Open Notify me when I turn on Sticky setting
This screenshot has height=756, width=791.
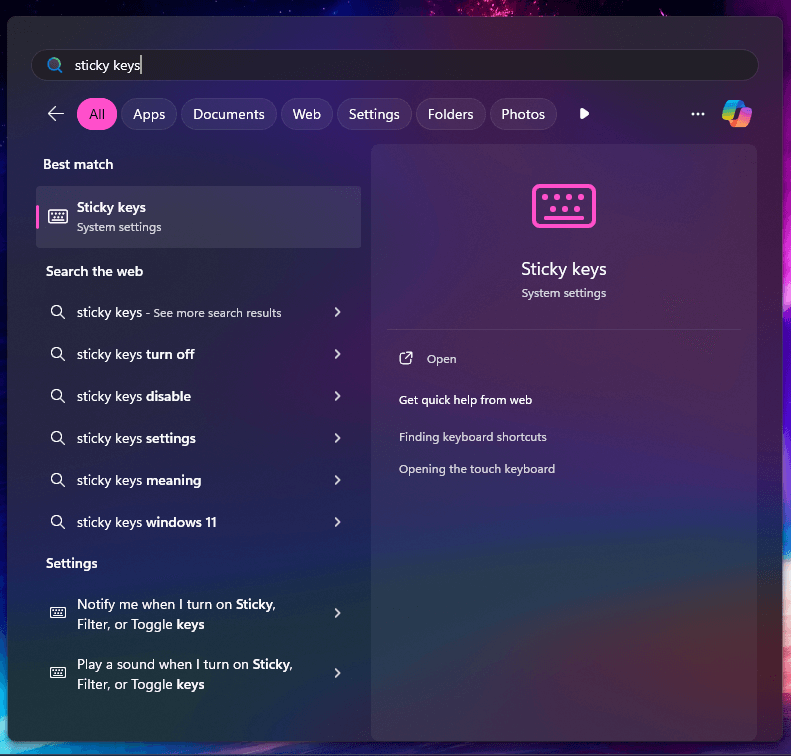pos(198,613)
